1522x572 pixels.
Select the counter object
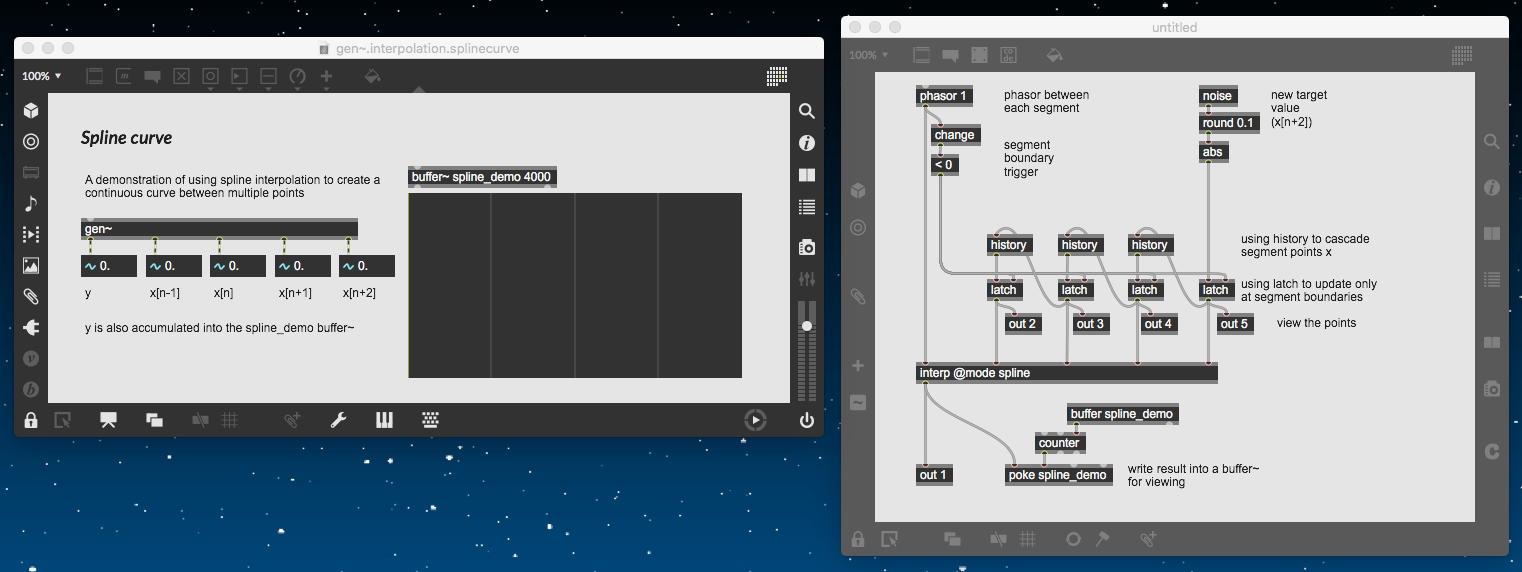(1060, 443)
